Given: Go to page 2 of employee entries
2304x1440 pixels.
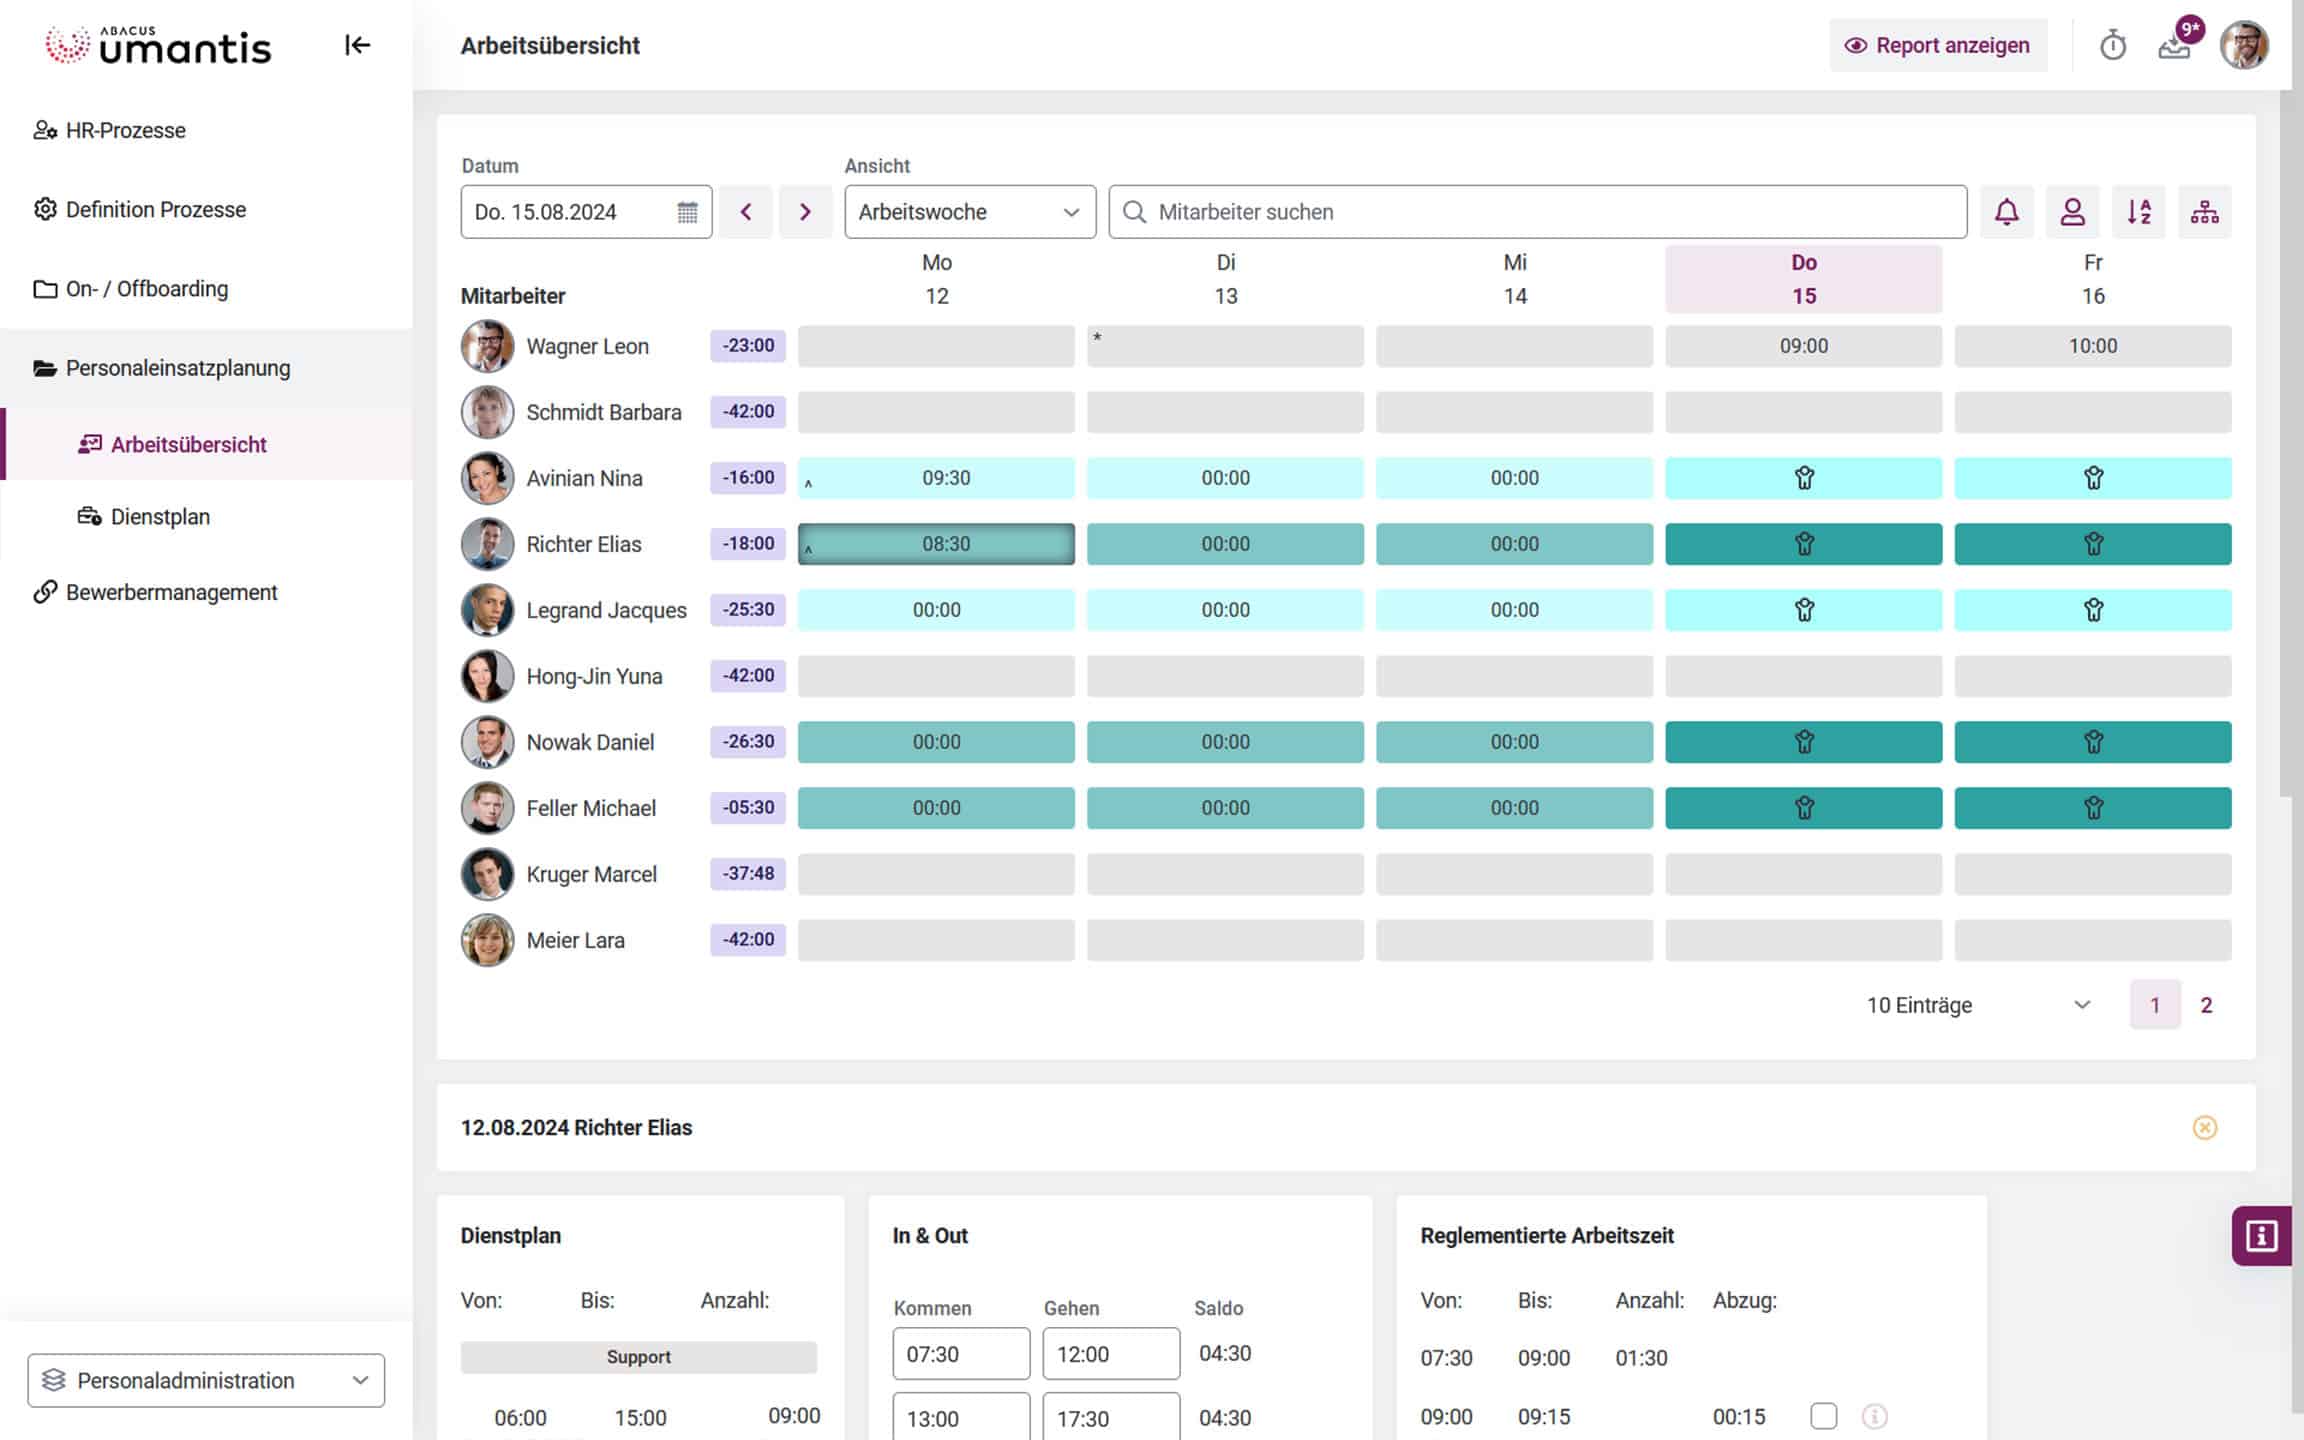Looking at the screenshot, I should pyautogui.click(x=2206, y=1004).
